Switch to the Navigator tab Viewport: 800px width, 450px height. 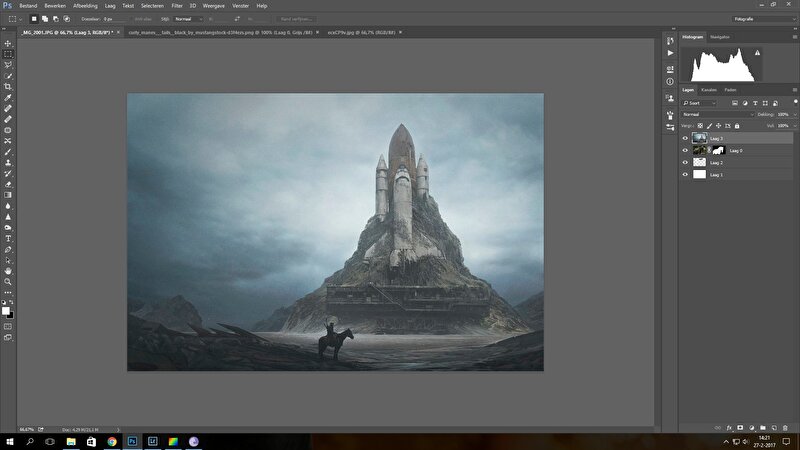pyautogui.click(x=720, y=37)
